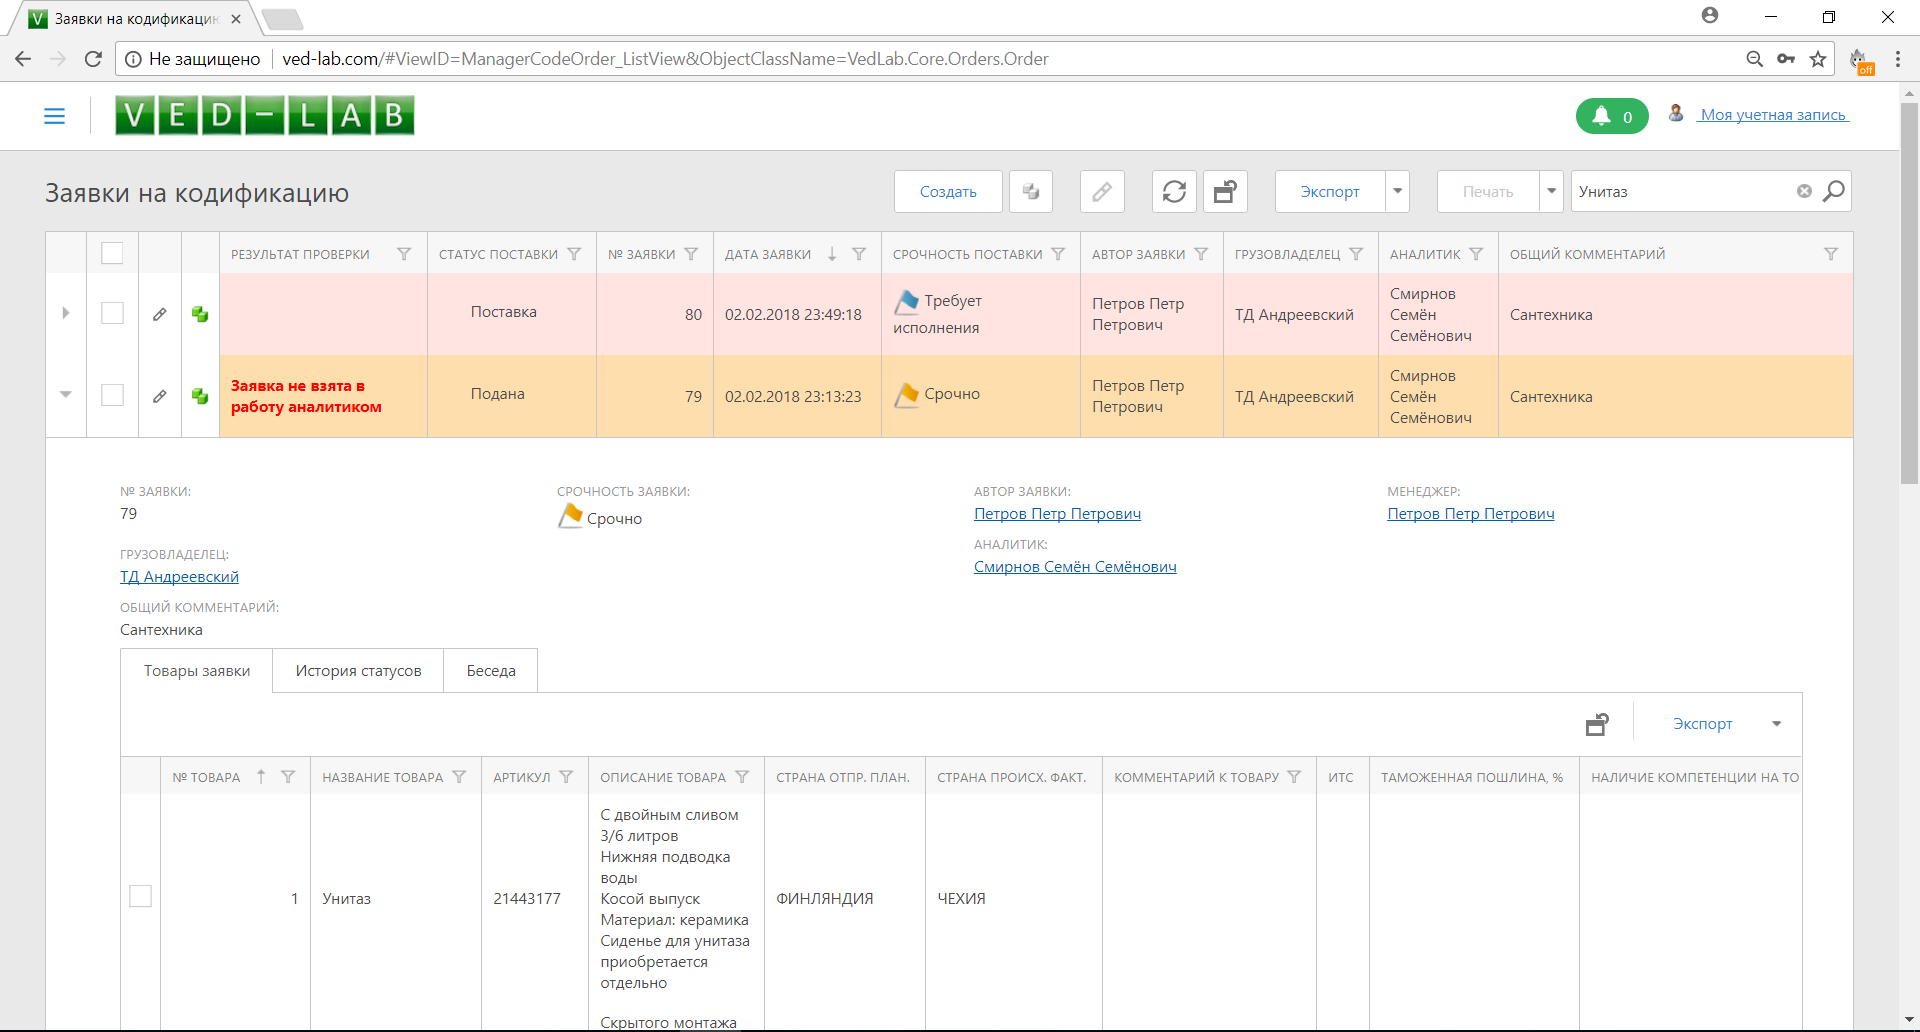Click the column chooser icon in main toolbar
This screenshot has height=1032, width=1920.
[1225, 191]
